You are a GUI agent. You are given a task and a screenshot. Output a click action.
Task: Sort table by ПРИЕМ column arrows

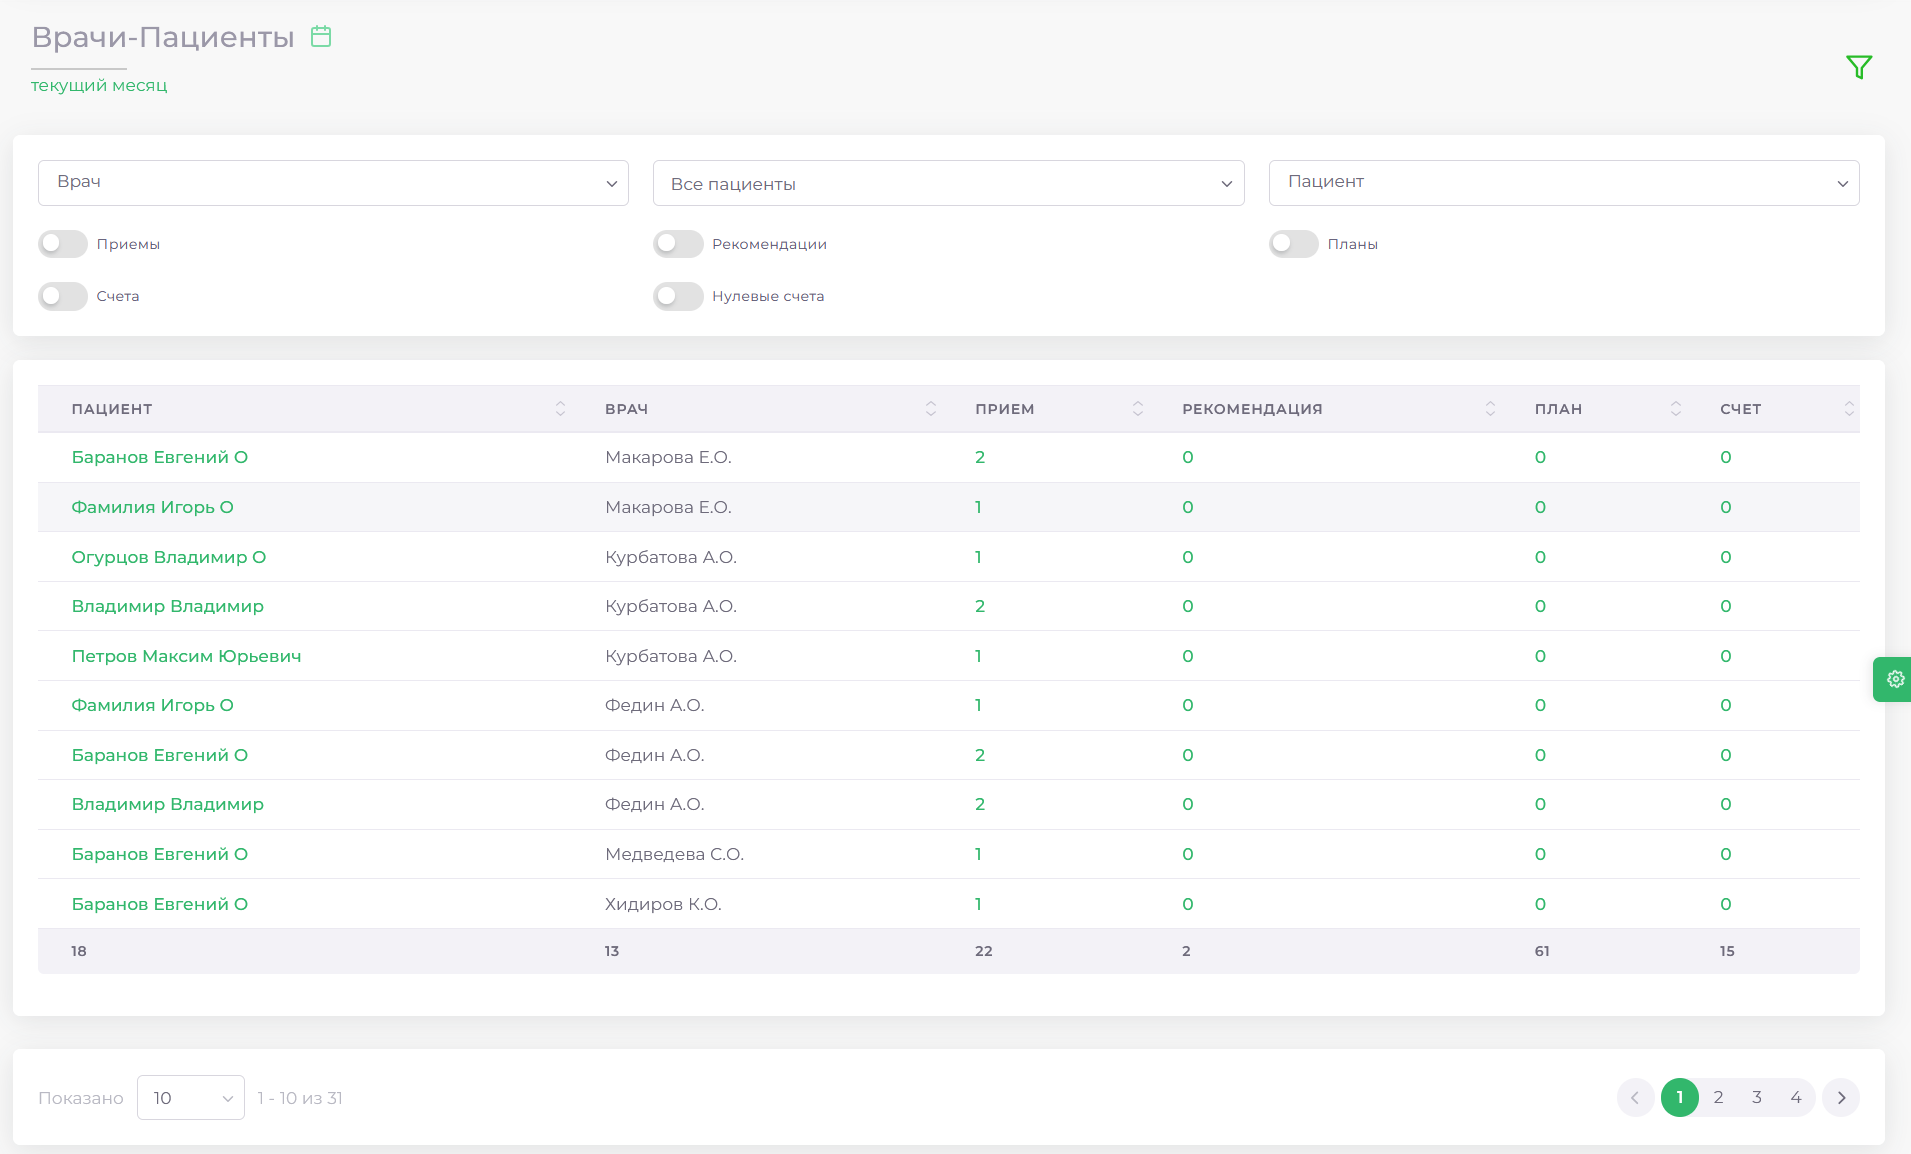[1138, 409]
